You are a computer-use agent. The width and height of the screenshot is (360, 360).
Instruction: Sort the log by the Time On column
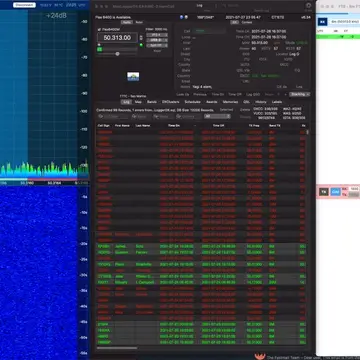point(174,126)
